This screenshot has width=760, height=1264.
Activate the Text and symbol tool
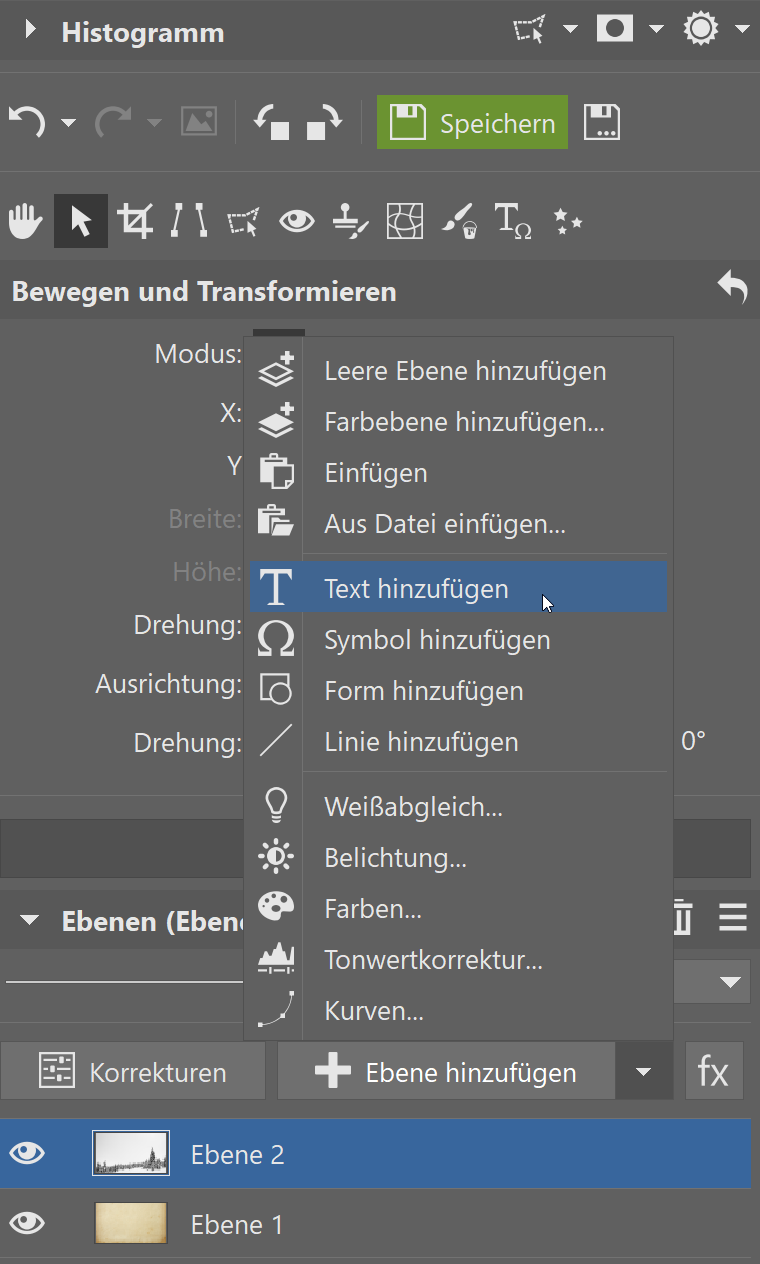tap(511, 220)
